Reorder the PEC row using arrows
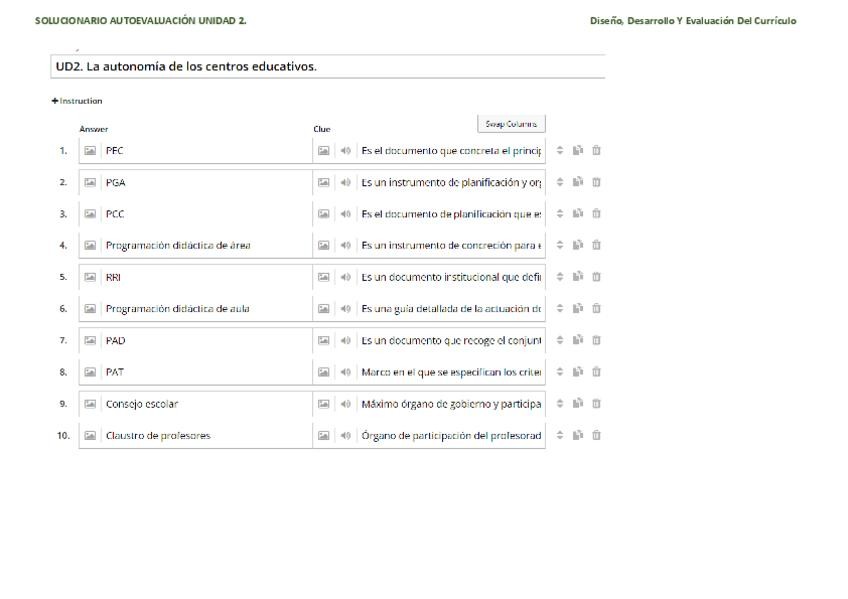This screenshot has width=848, height=599. tap(560, 151)
